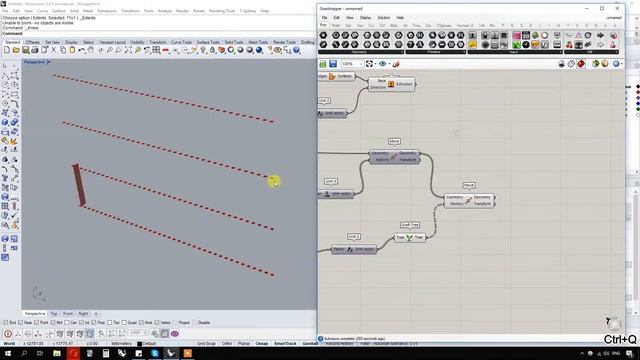The height and width of the screenshot is (360, 640).
Task: Click the four-viewport layout icon in Rhino toolbar
Action: (156, 50)
